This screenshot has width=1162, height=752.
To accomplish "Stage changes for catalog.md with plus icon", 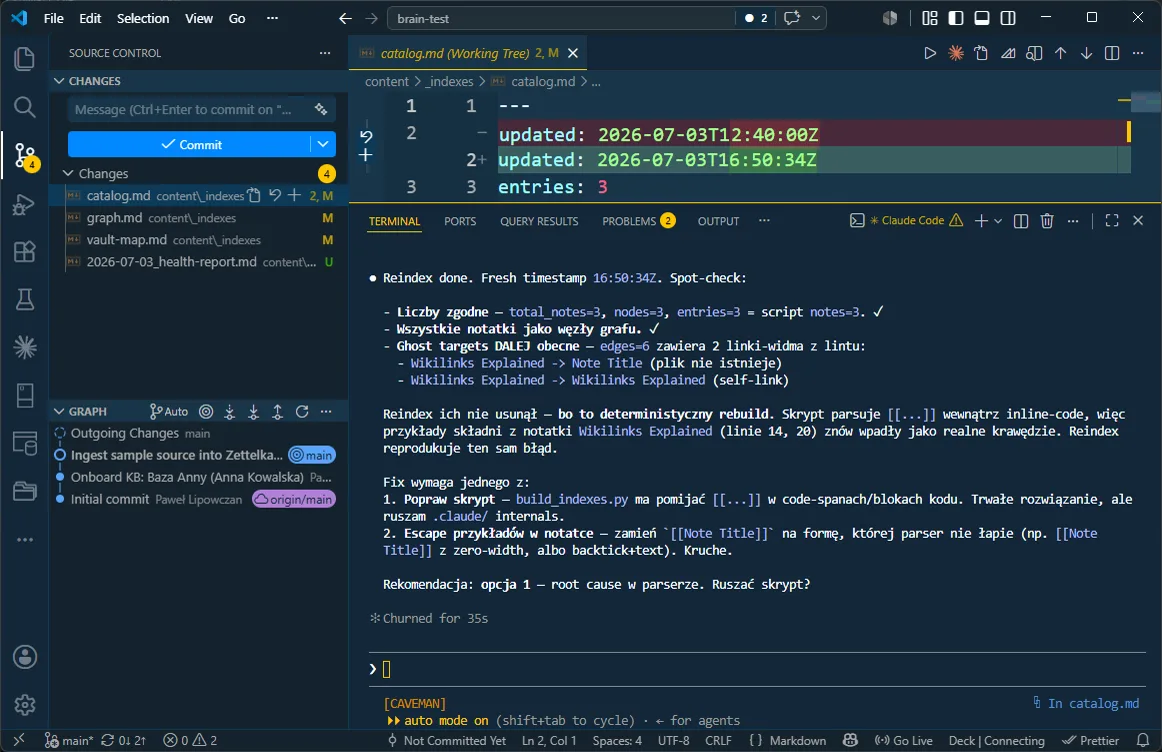I will tap(294, 196).
